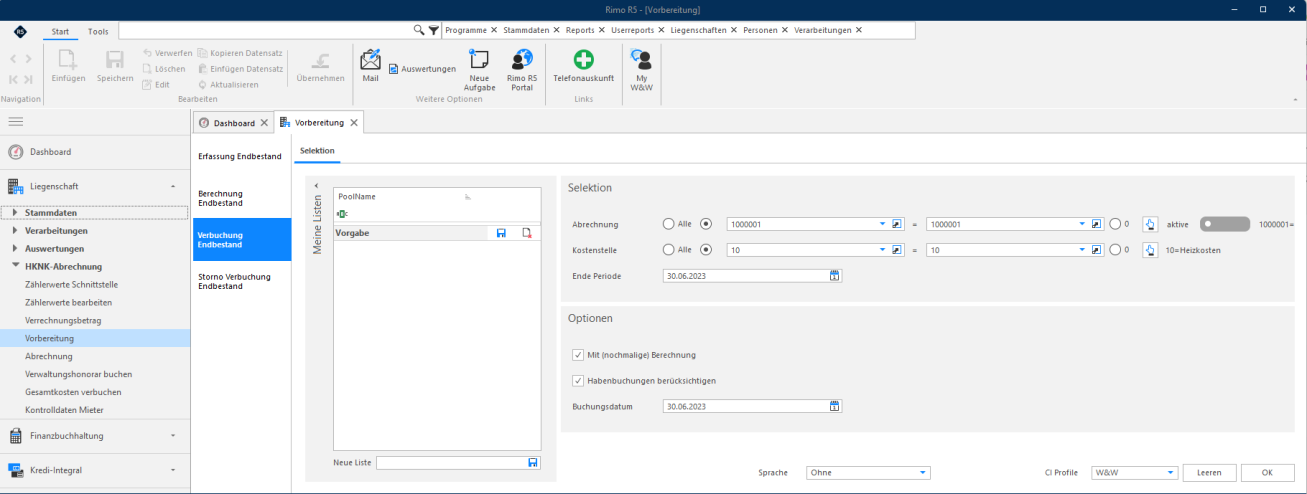Close the Vorbereitung tab
Screen dimensions: 1307x494
pyautogui.click(x=353, y=122)
